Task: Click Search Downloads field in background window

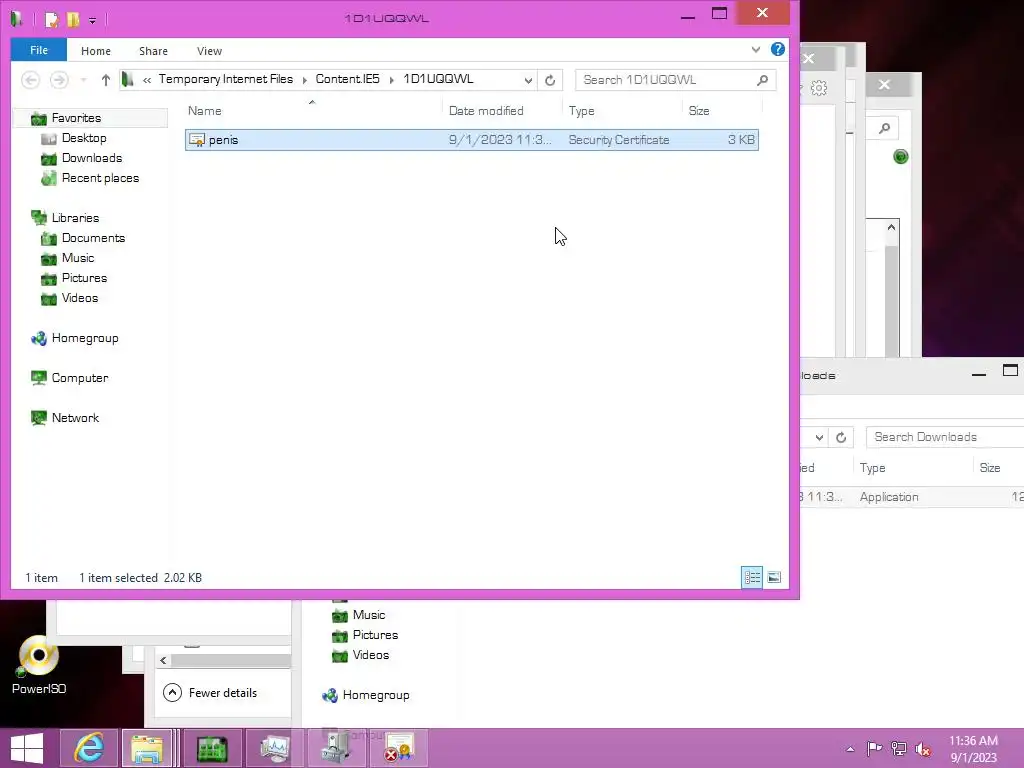Action: (x=945, y=437)
